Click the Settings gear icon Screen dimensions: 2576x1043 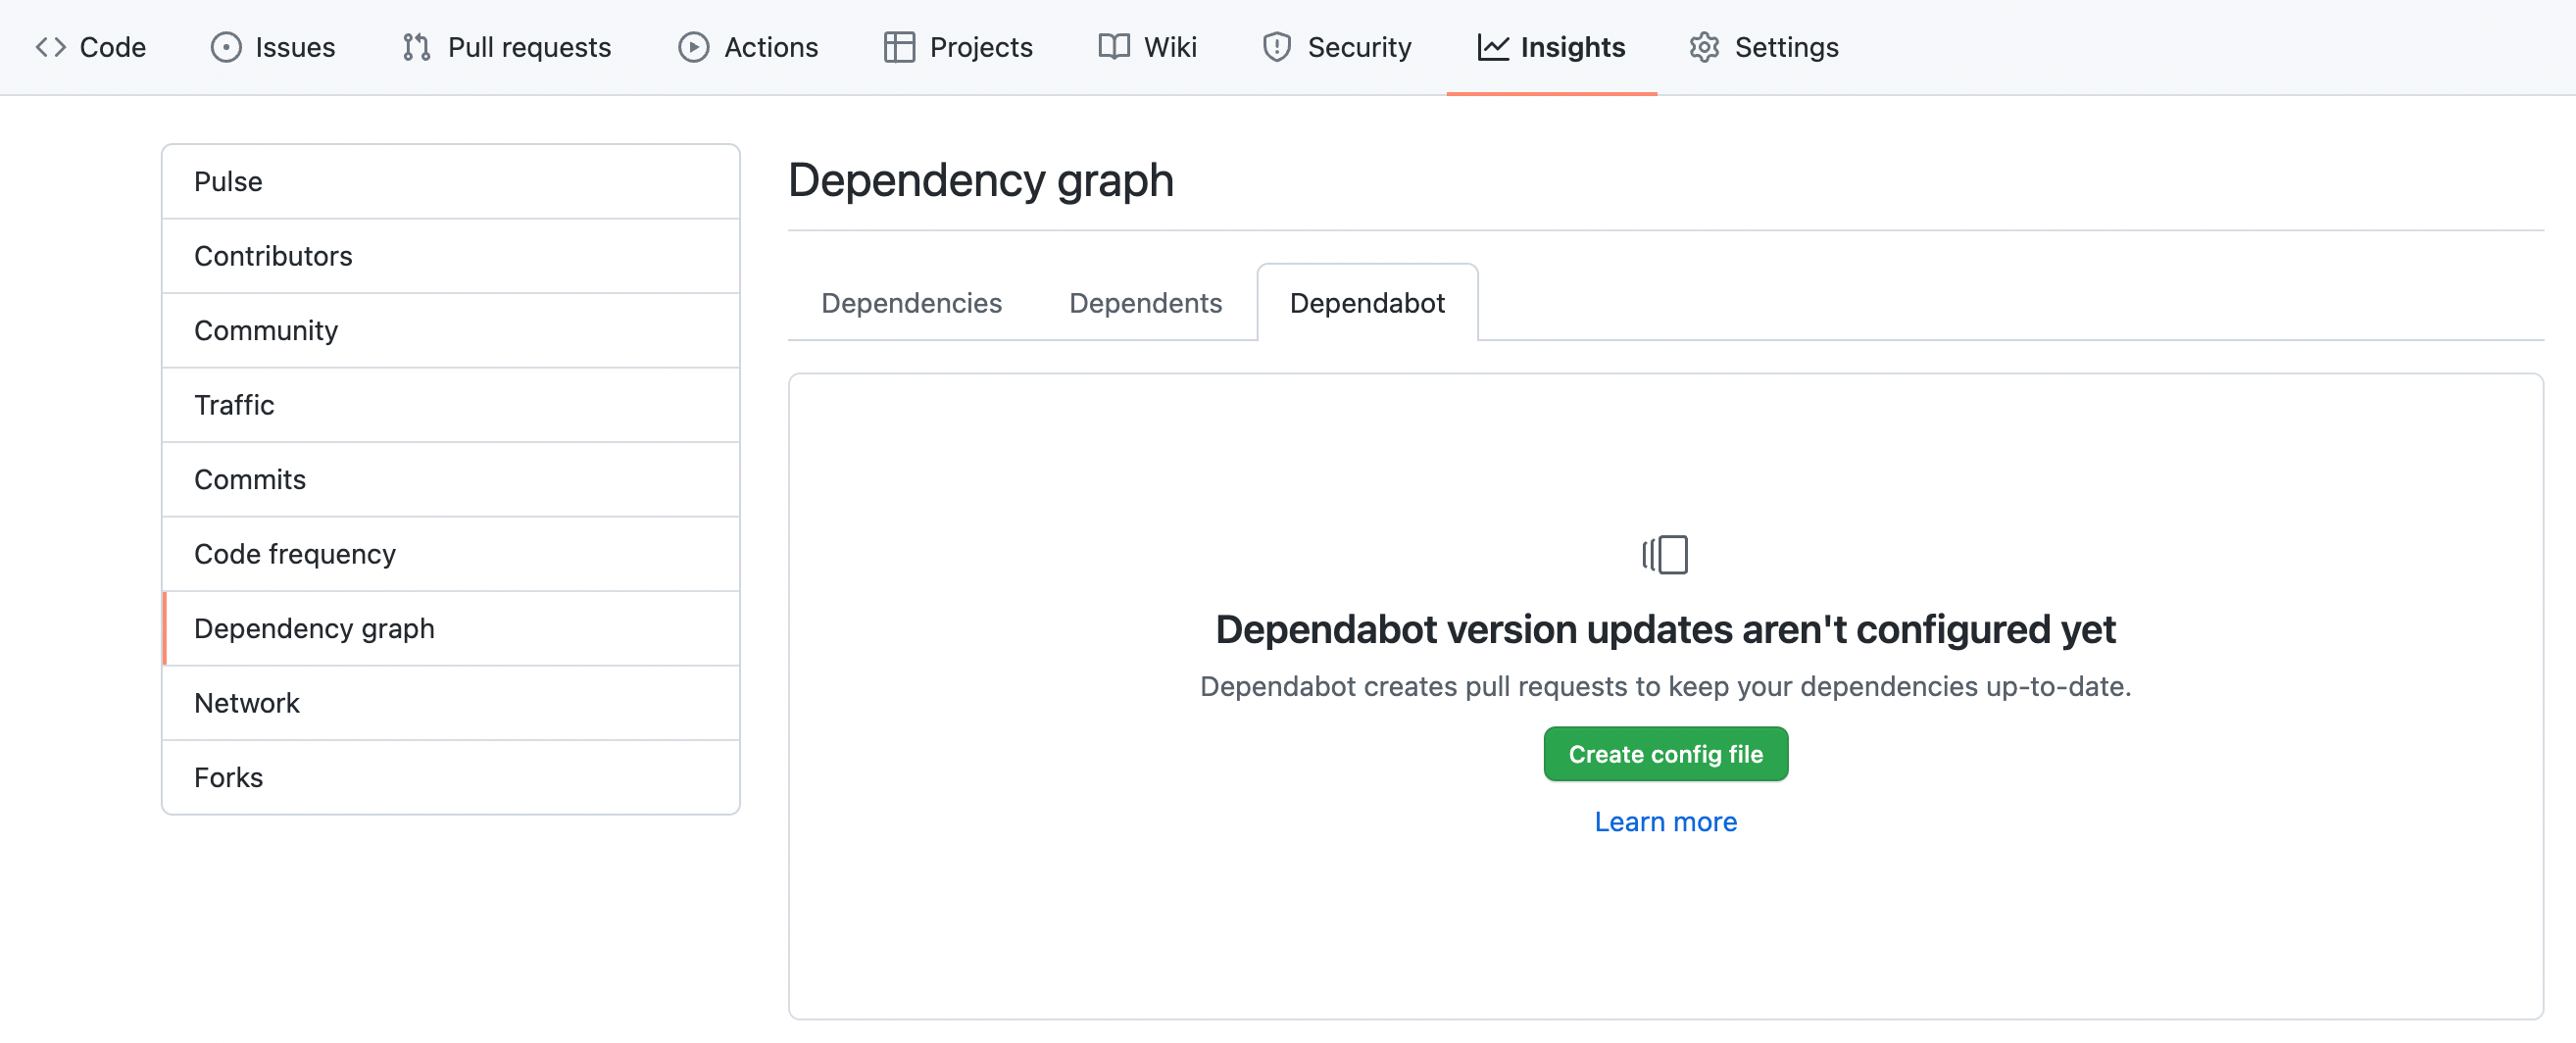tap(1704, 47)
